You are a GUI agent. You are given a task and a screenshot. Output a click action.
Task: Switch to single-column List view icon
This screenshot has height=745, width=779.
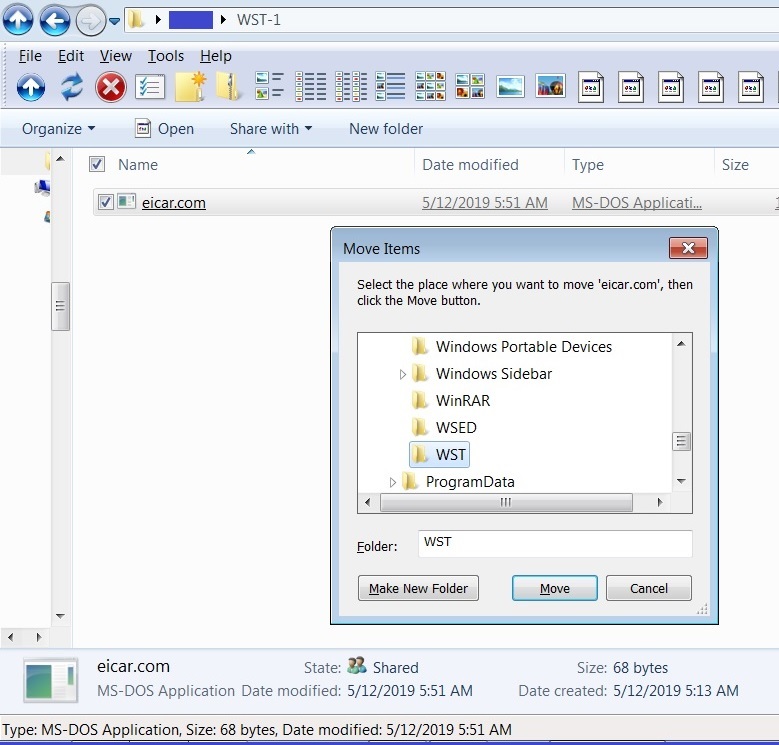pyautogui.click(x=311, y=86)
